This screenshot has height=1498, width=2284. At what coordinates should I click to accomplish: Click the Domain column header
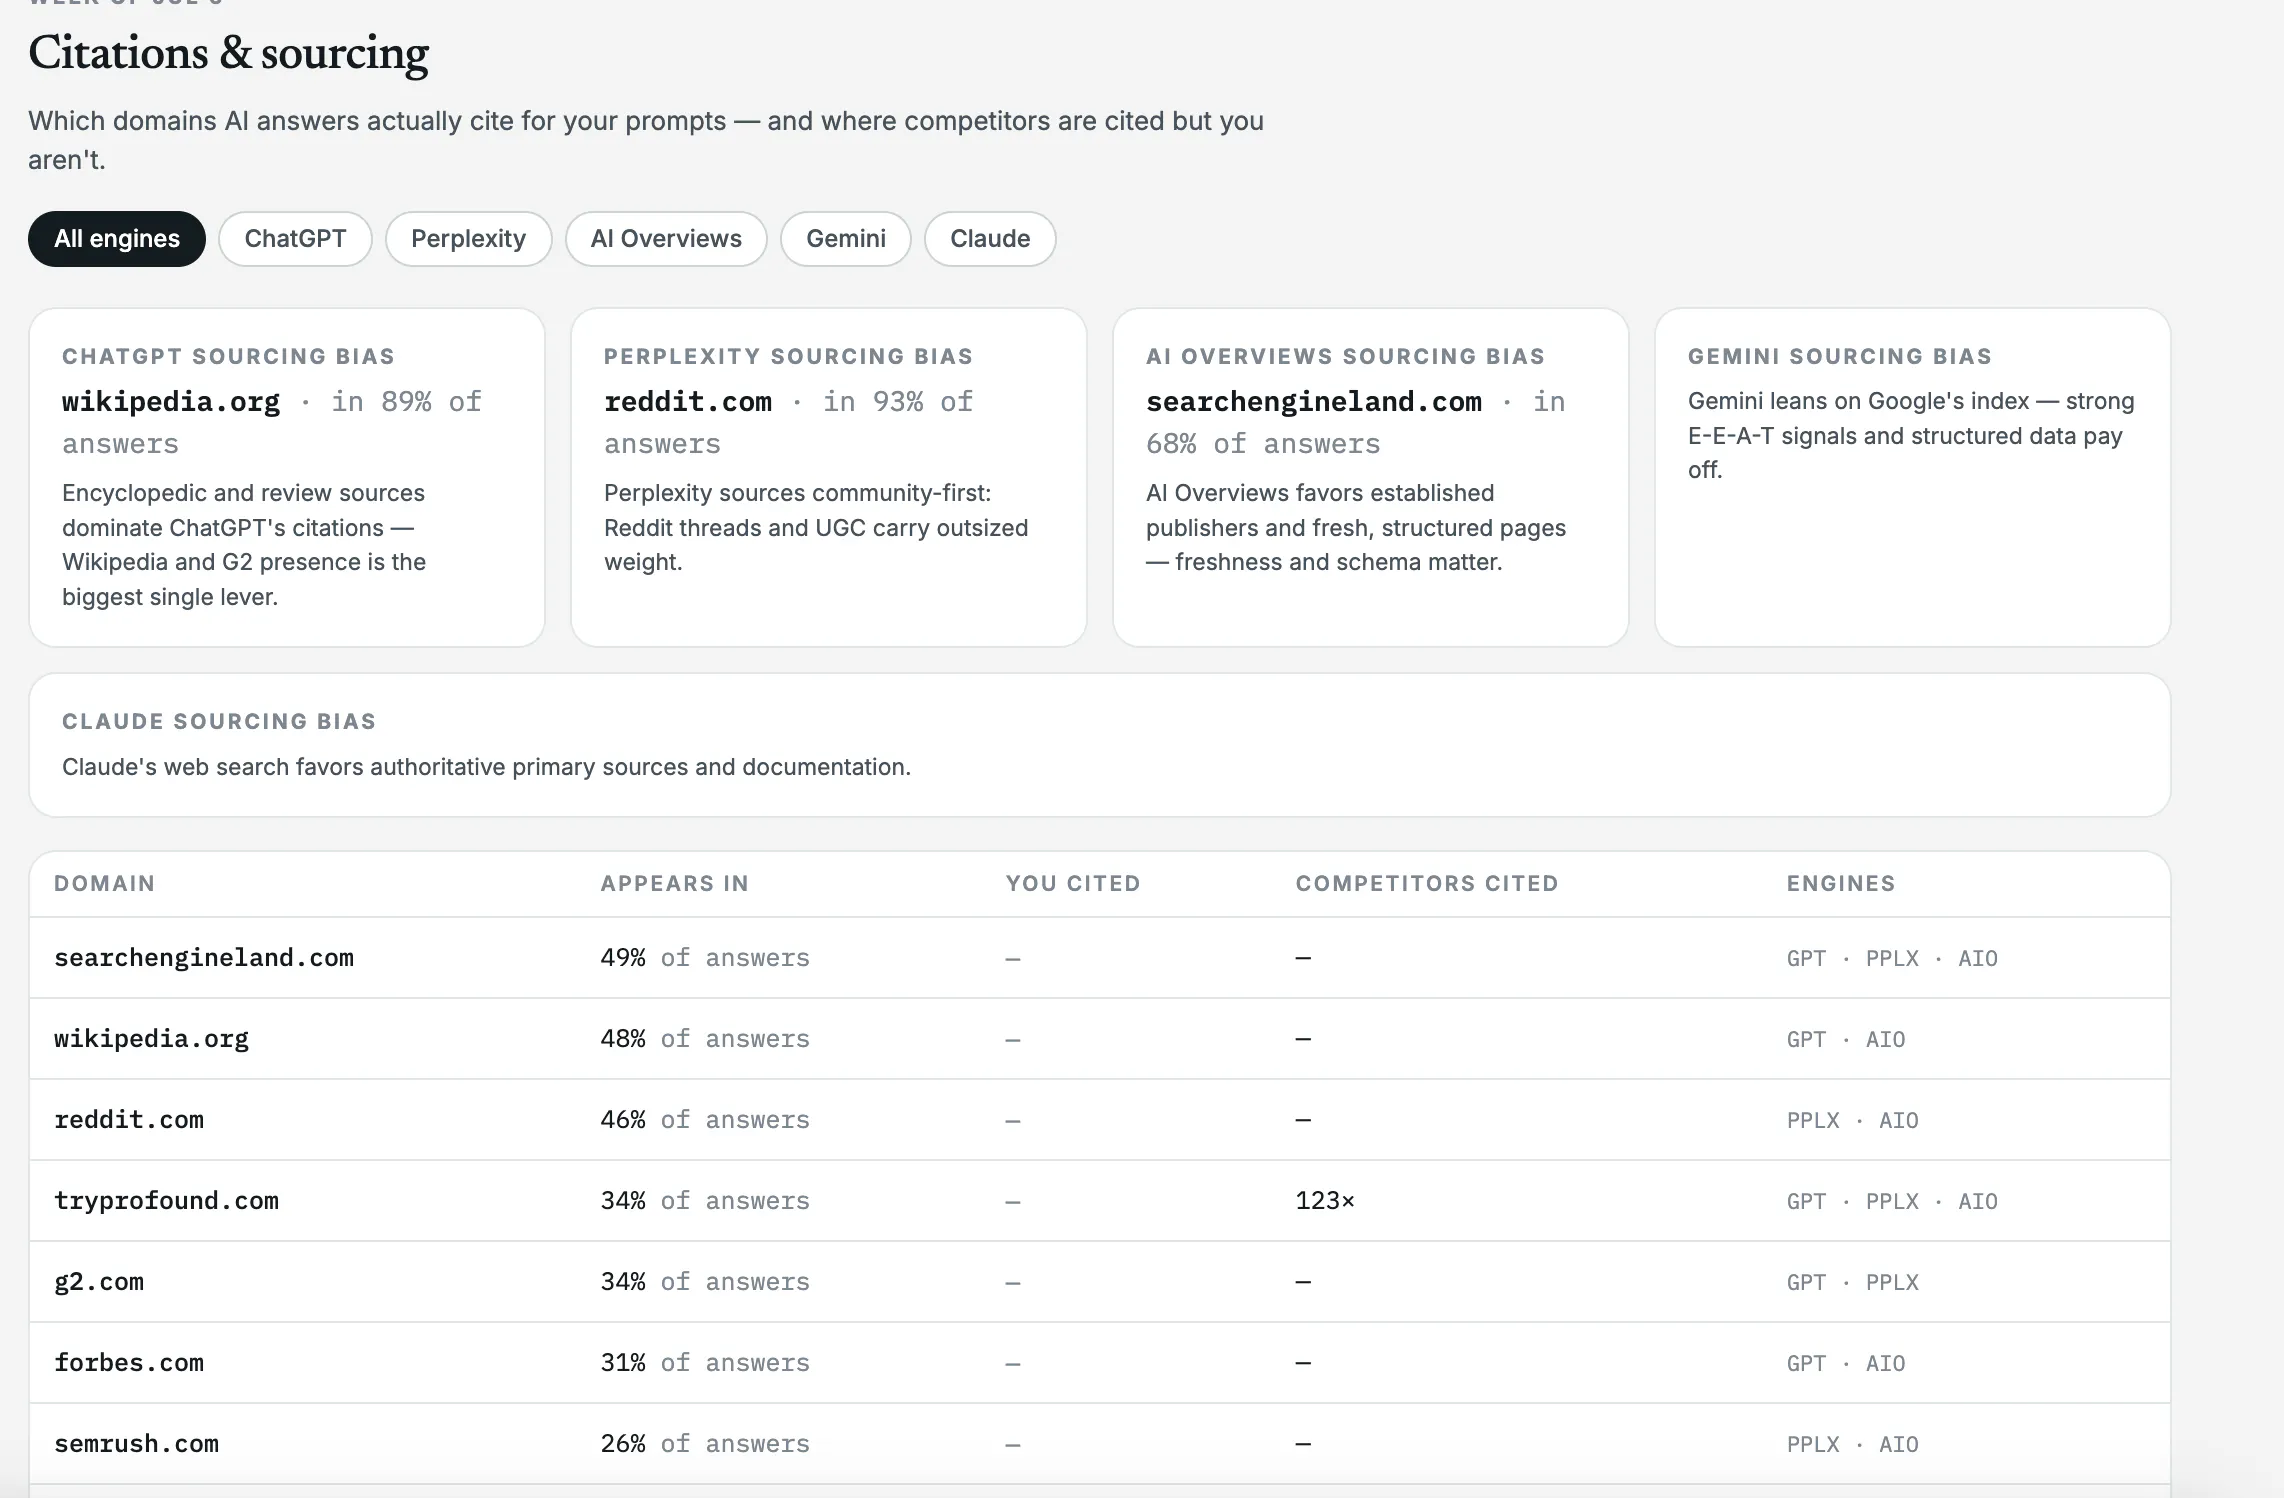pos(105,884)
